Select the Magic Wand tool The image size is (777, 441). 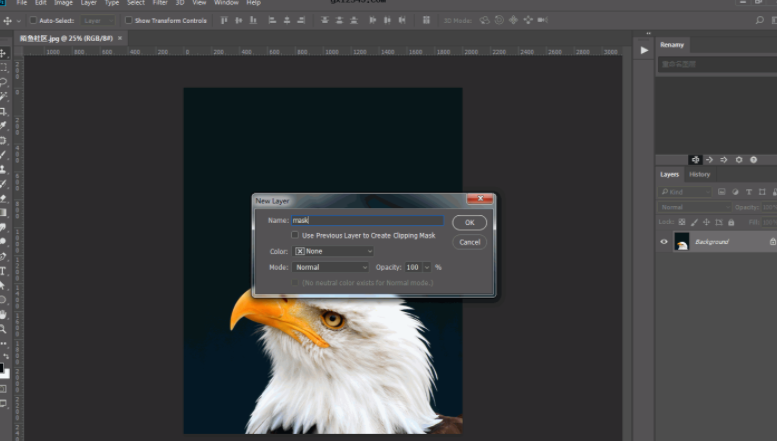[3, 96]
